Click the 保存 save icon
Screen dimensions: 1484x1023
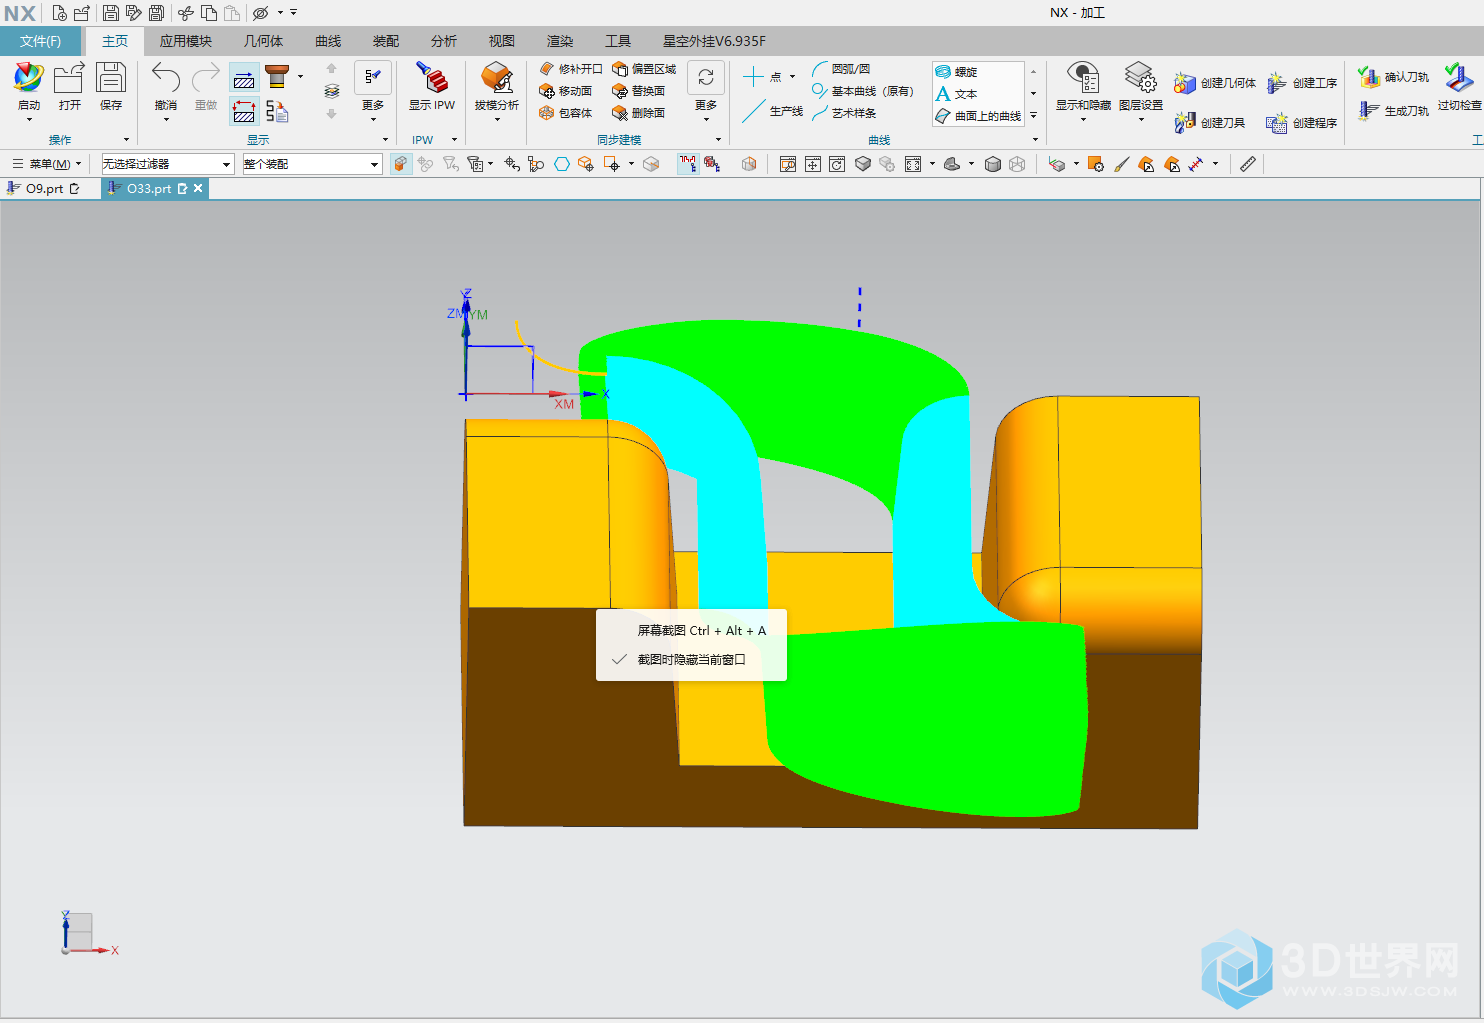tap(111, 78)
